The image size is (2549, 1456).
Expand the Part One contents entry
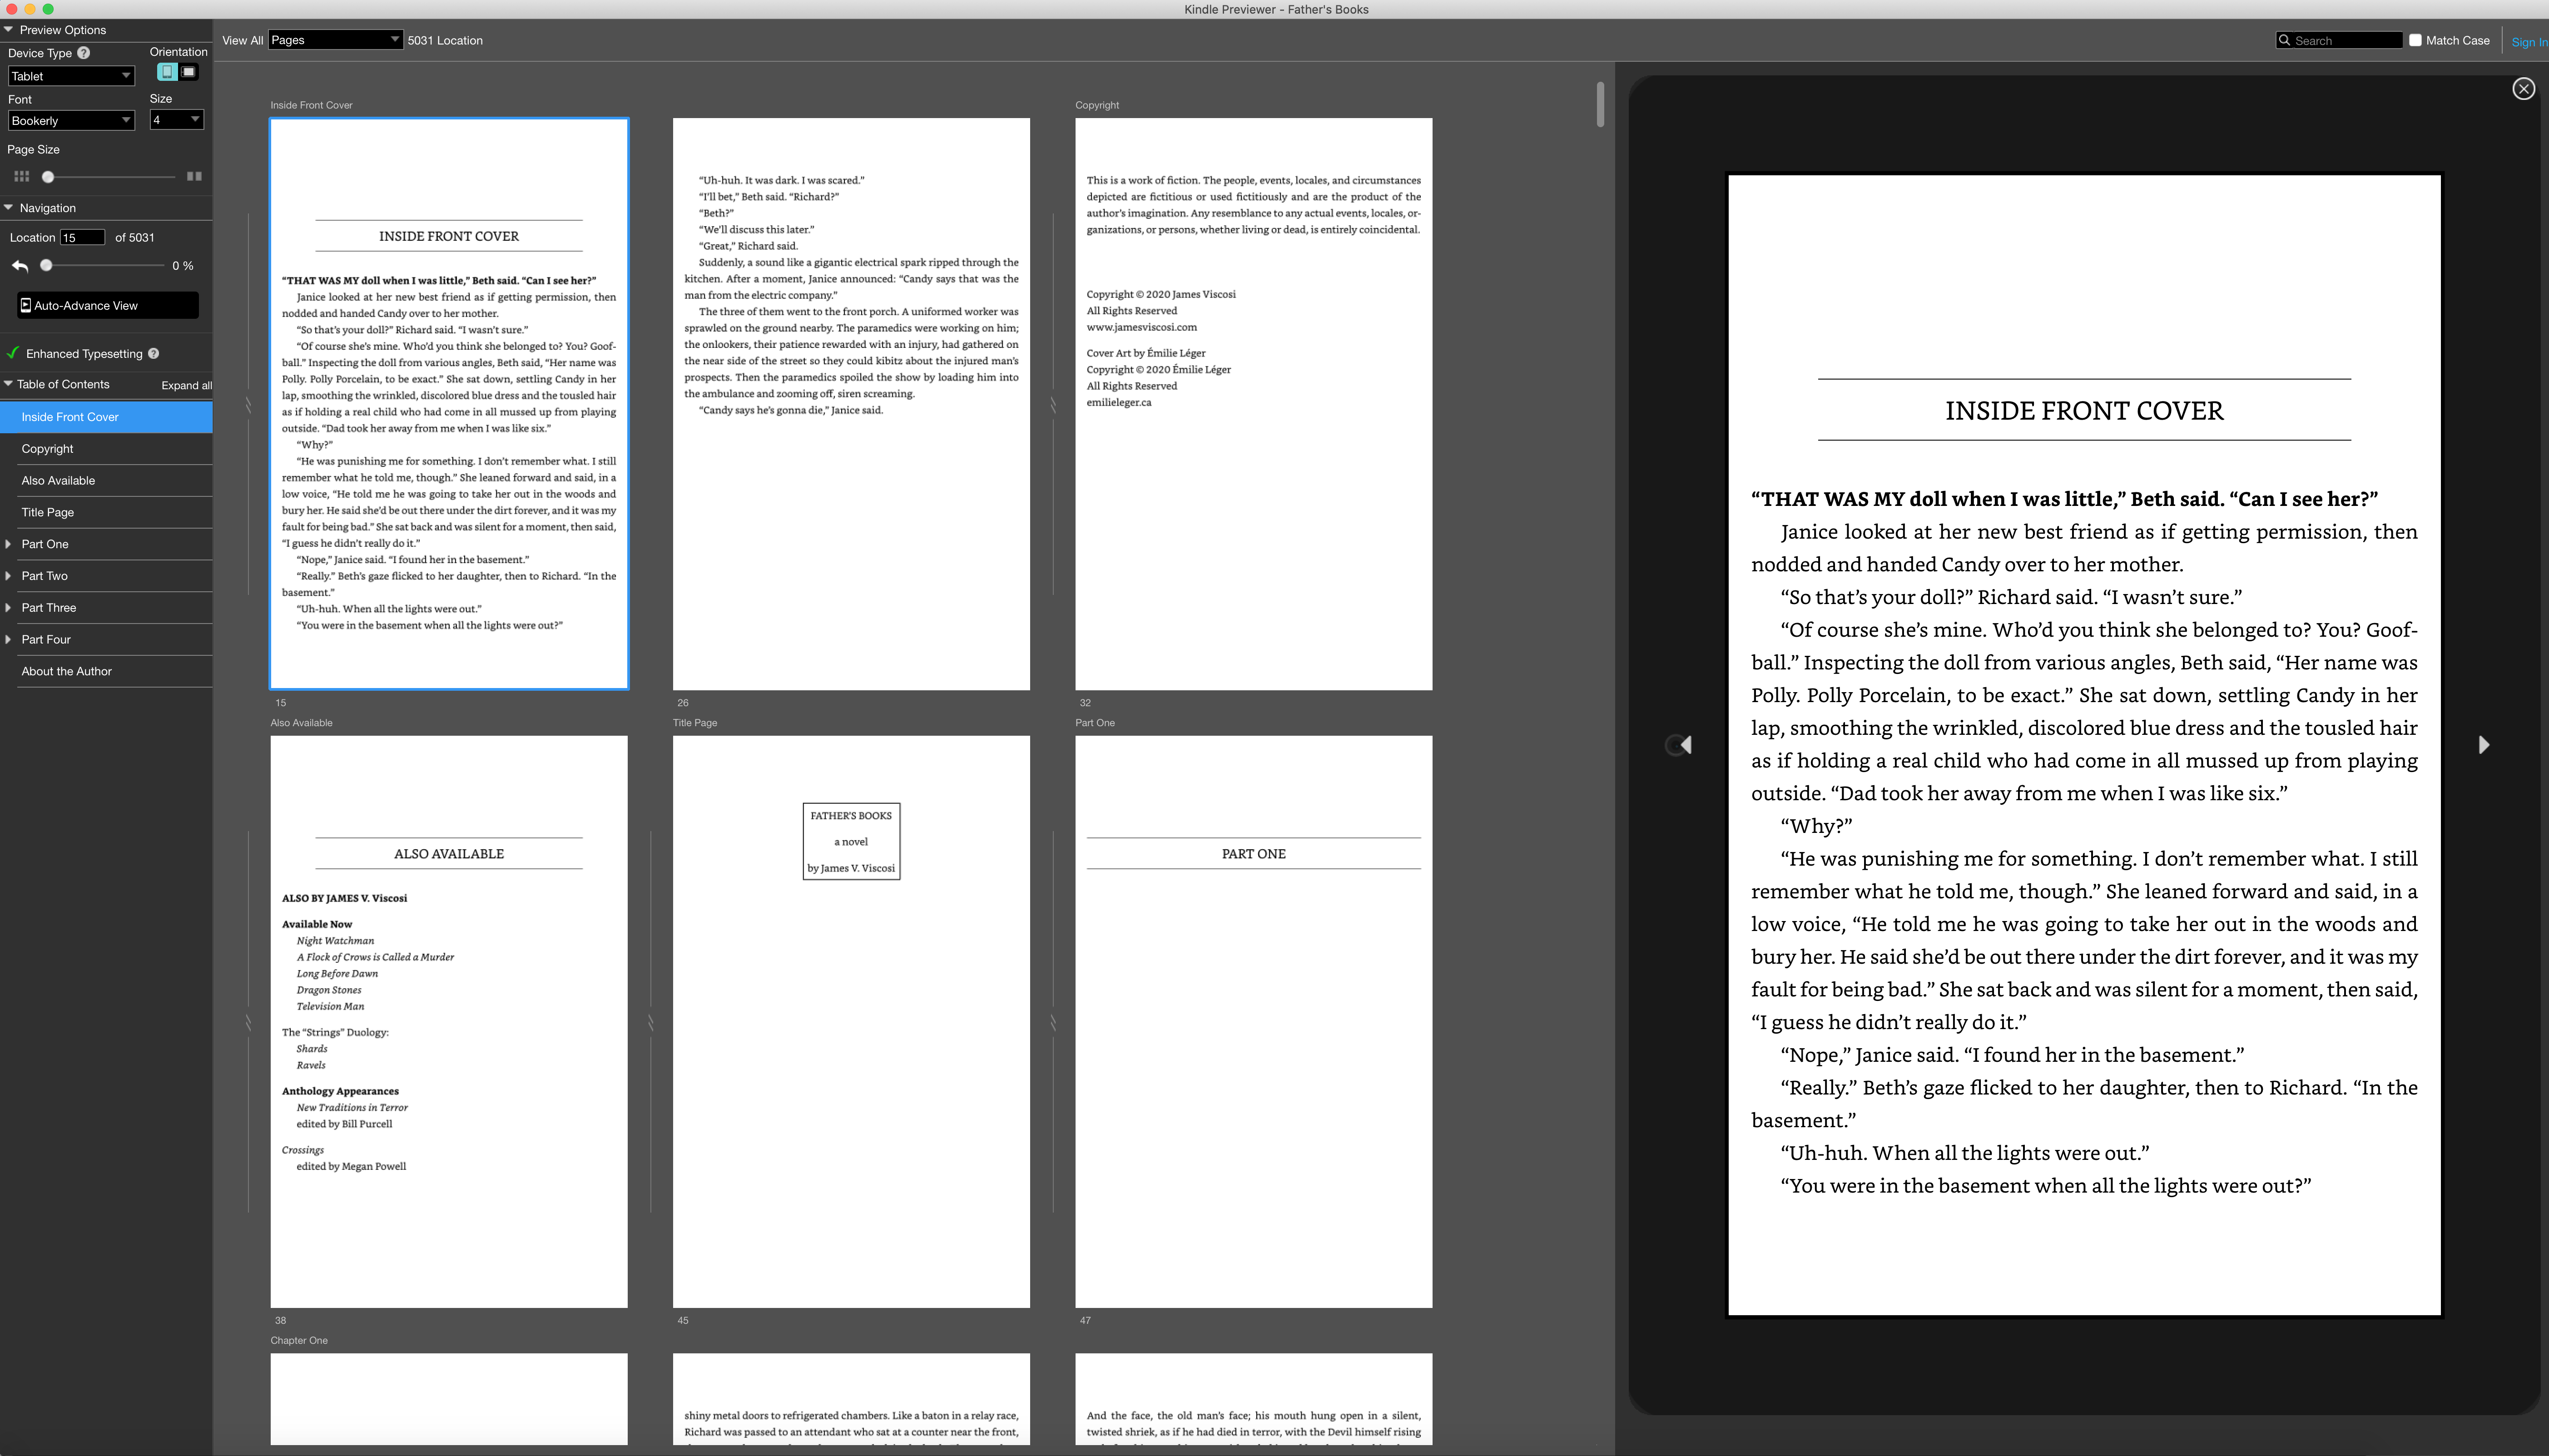tap(9, 544)
